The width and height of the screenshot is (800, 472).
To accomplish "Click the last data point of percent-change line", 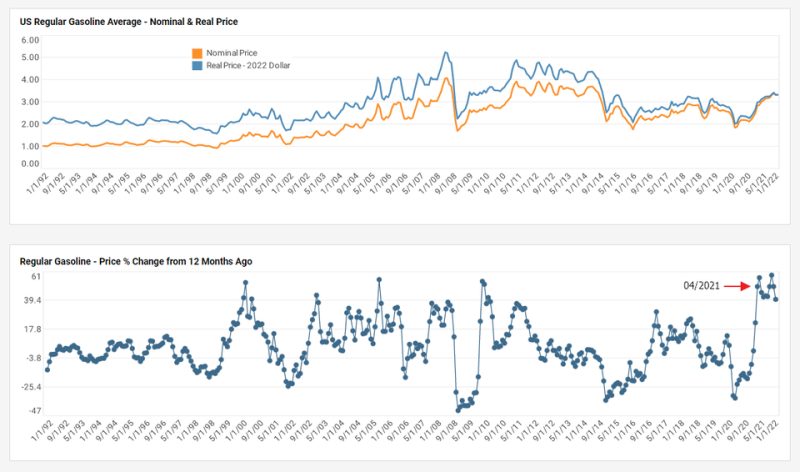I will coord(776,300).
